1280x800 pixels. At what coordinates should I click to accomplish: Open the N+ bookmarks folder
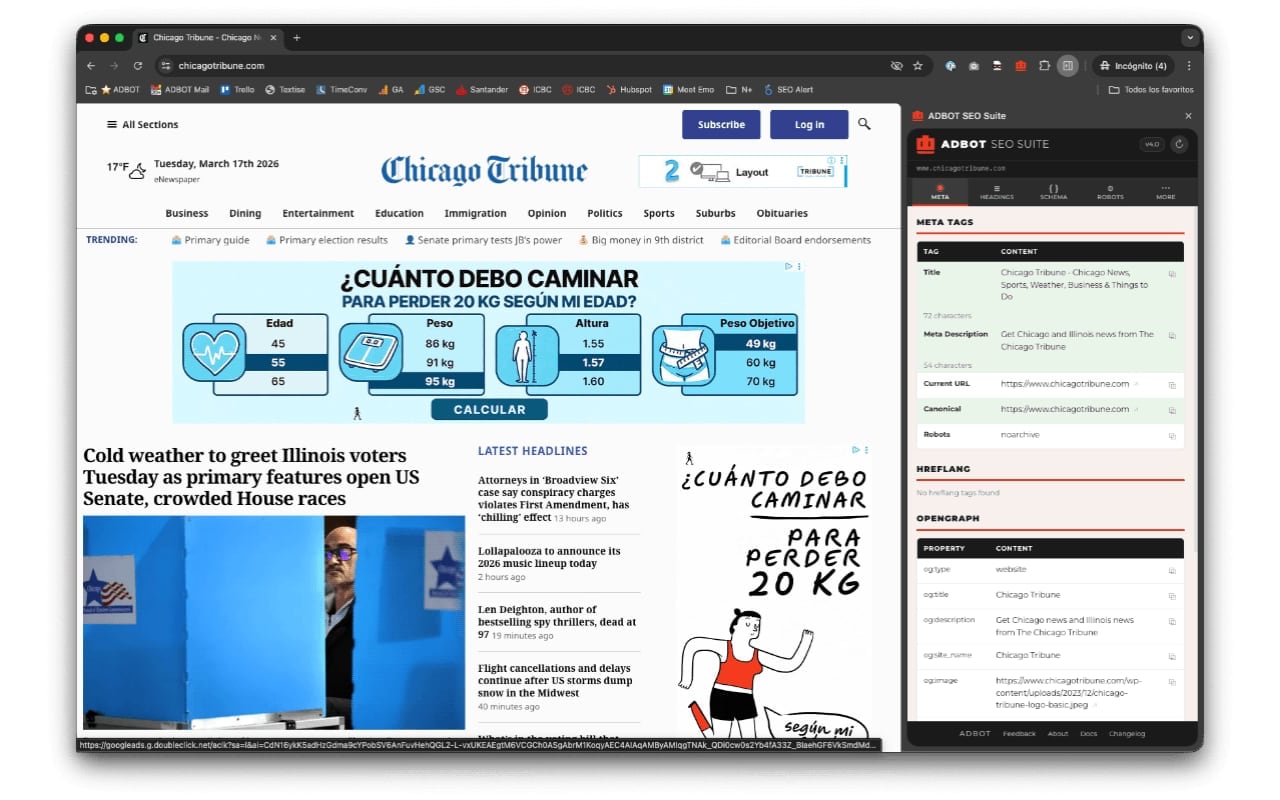[x=739, y=90]
